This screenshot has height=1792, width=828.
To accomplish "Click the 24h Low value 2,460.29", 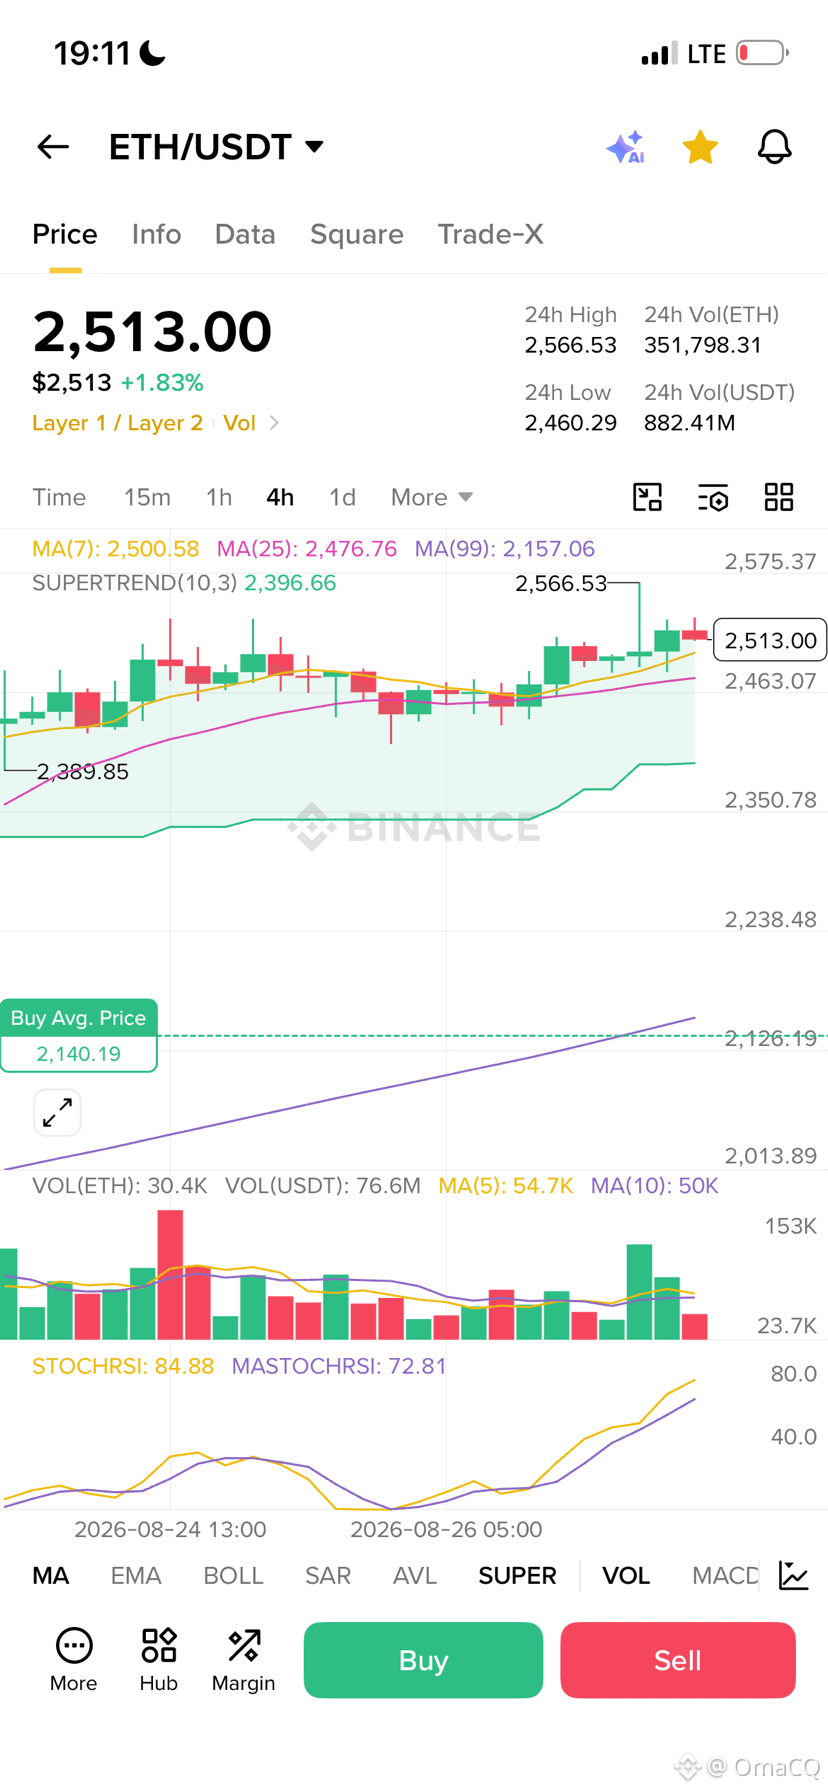I will point(571,423).
